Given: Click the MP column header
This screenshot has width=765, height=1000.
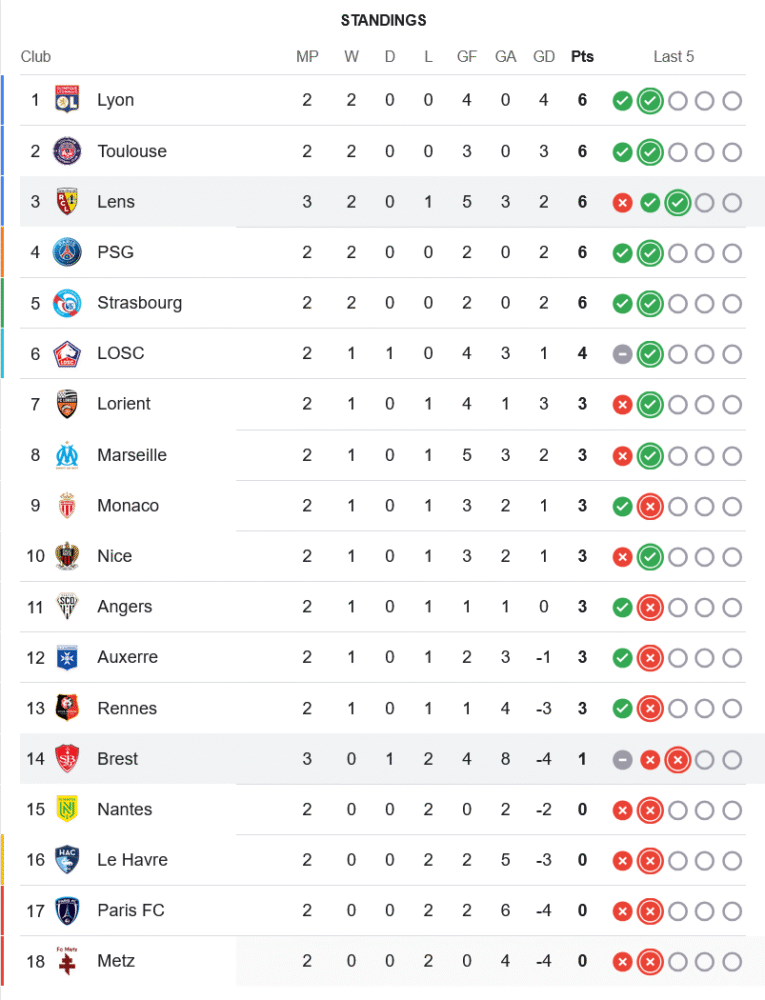Looking at the screenshot, I should [307, 57].
